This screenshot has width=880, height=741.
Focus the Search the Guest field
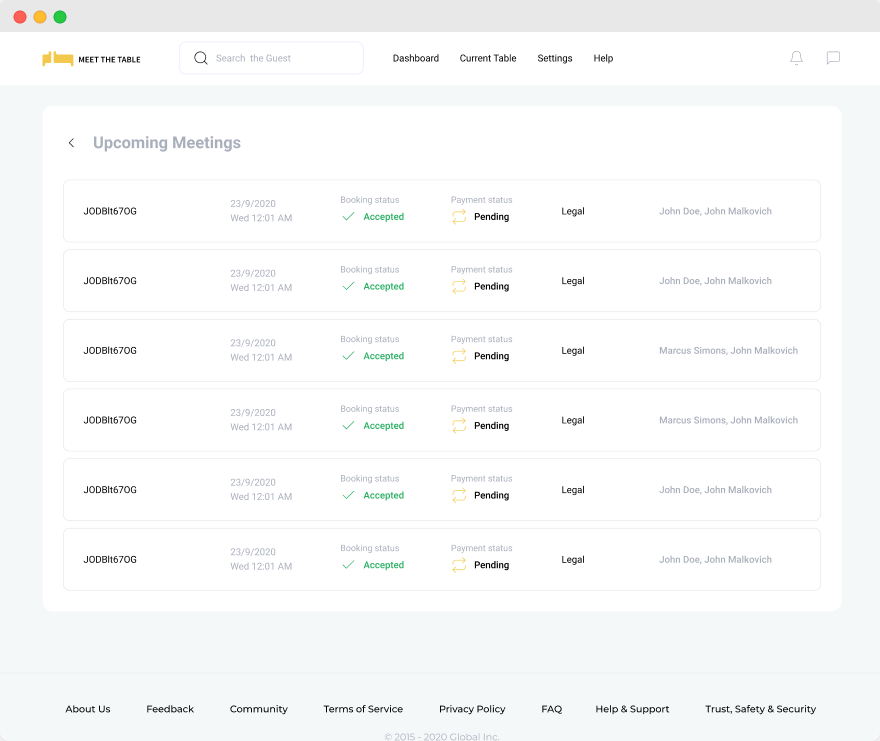click(x=271, y=58)
